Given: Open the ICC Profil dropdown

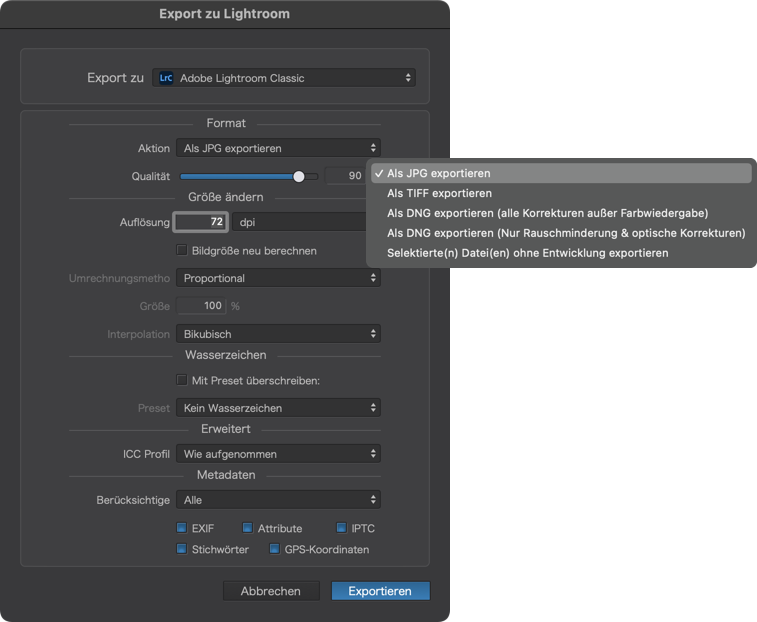Looking at the screenshot, I should point(278,454).
